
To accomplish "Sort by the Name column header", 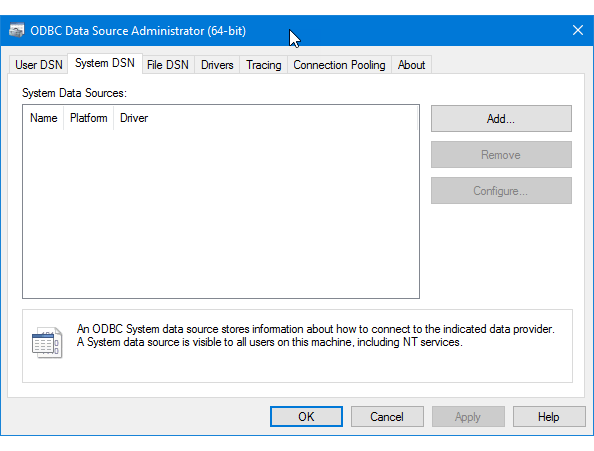I will [x=44, y=118].
